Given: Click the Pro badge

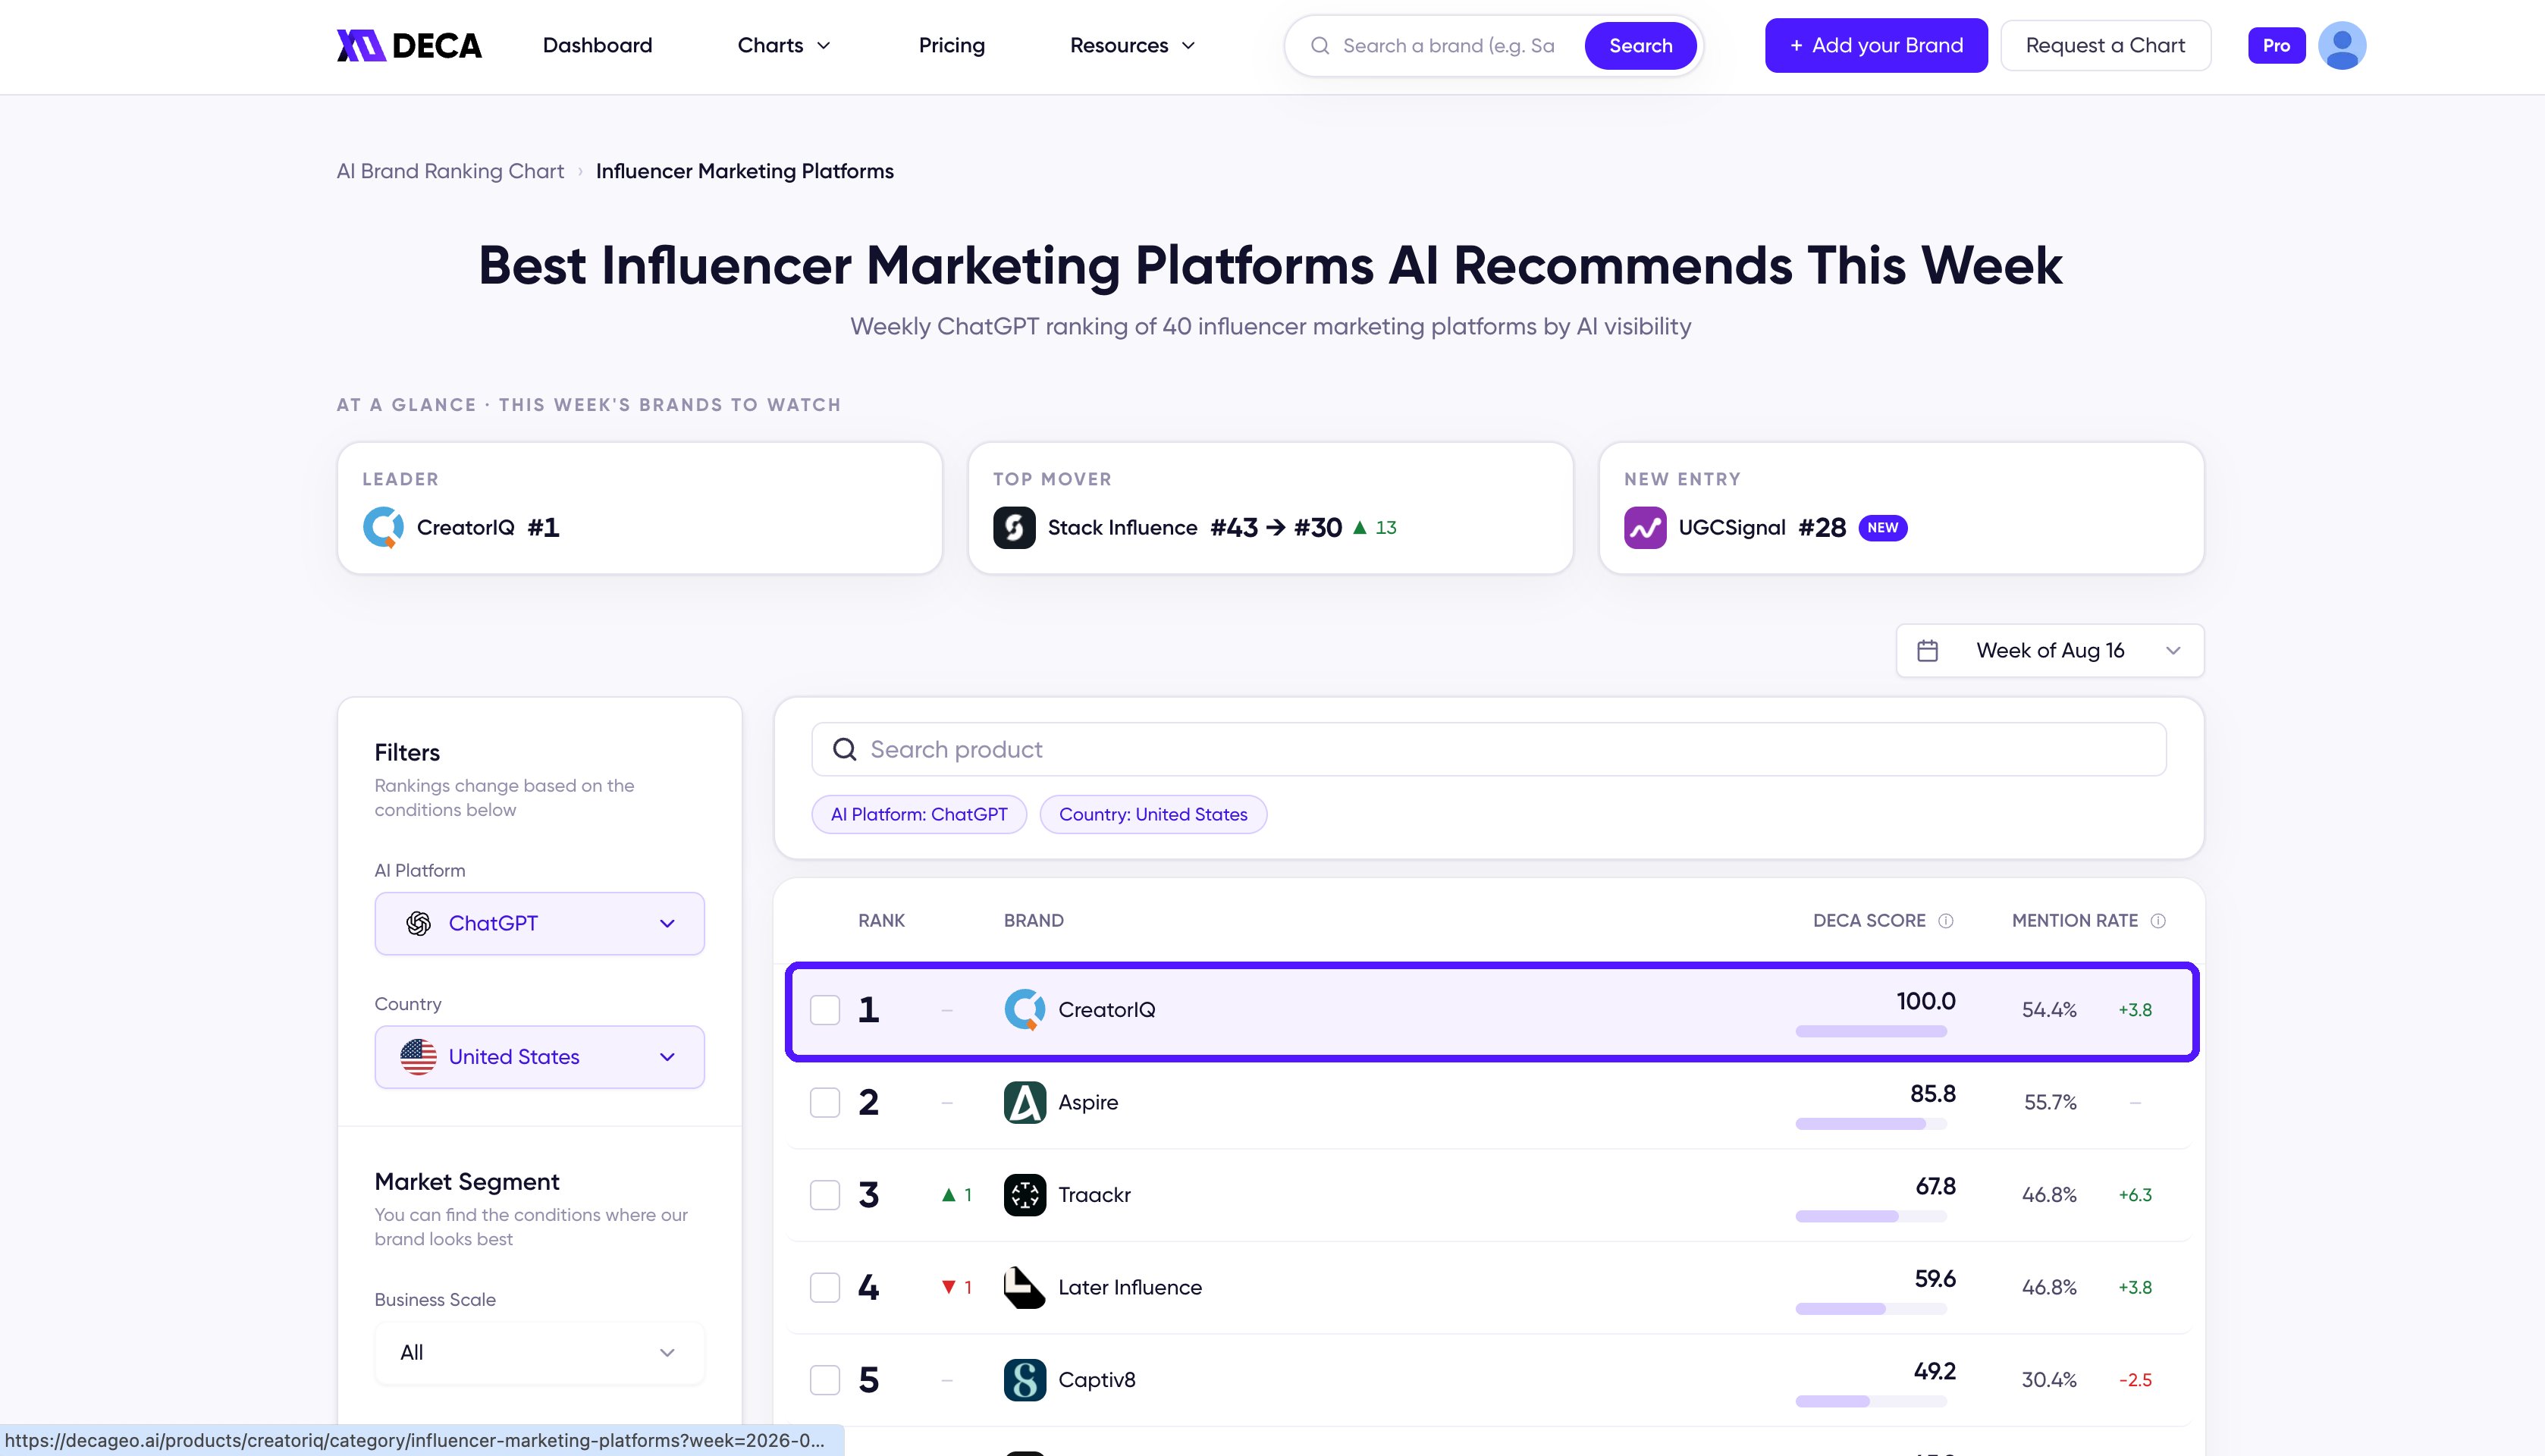Looking at the screenshot, I should (2277, 46).
